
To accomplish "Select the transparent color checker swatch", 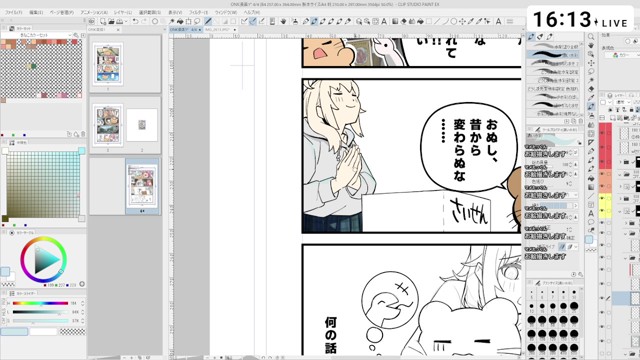I will click(73, 331).
